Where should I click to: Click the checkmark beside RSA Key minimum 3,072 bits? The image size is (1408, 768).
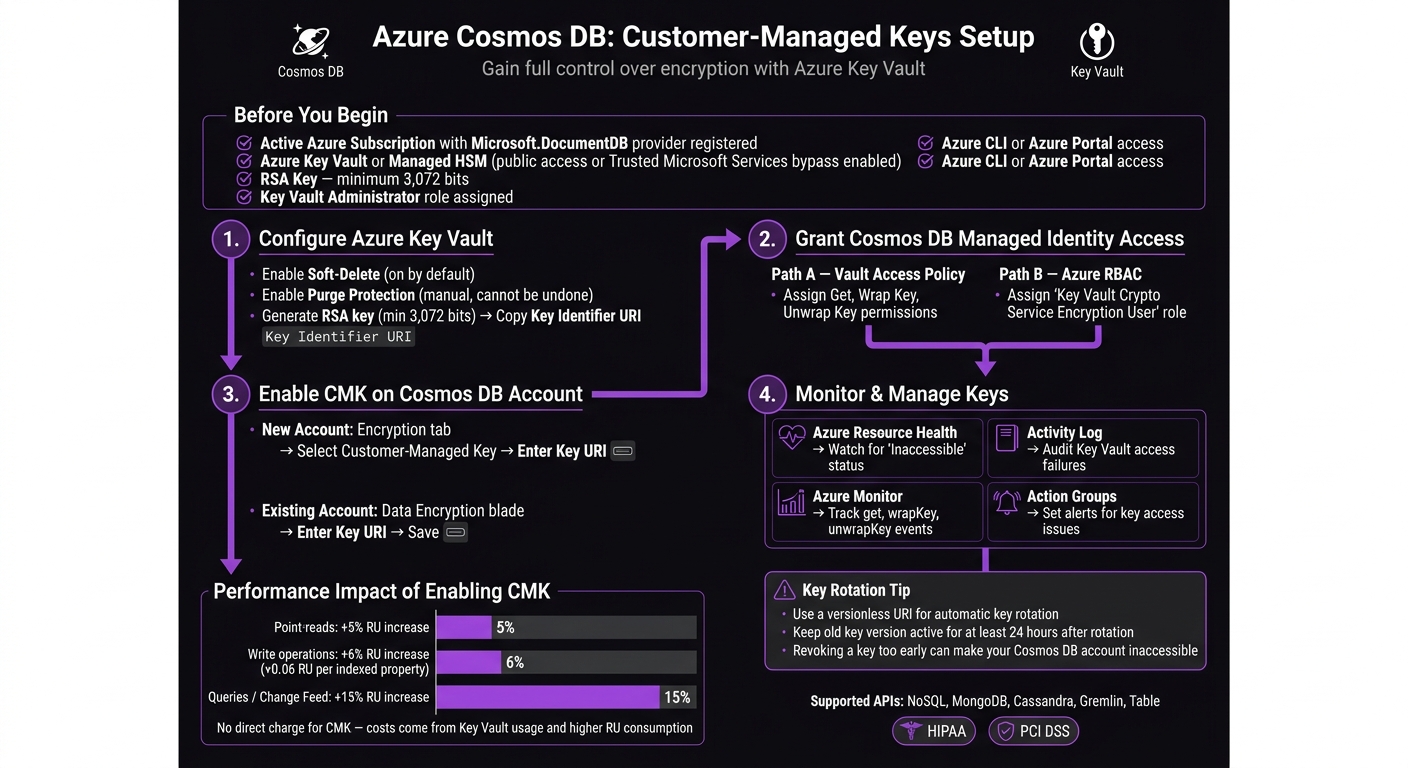(243, 179)
